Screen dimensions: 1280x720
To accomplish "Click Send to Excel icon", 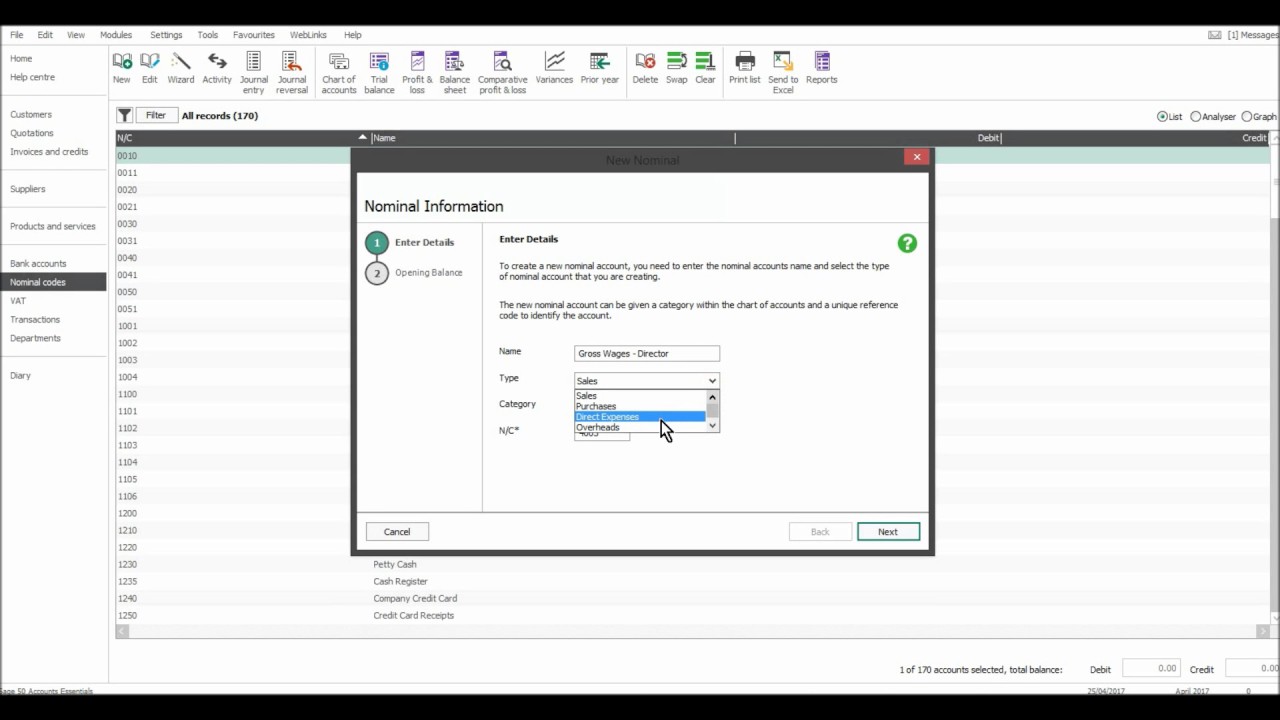I will (x=783, y=73).
